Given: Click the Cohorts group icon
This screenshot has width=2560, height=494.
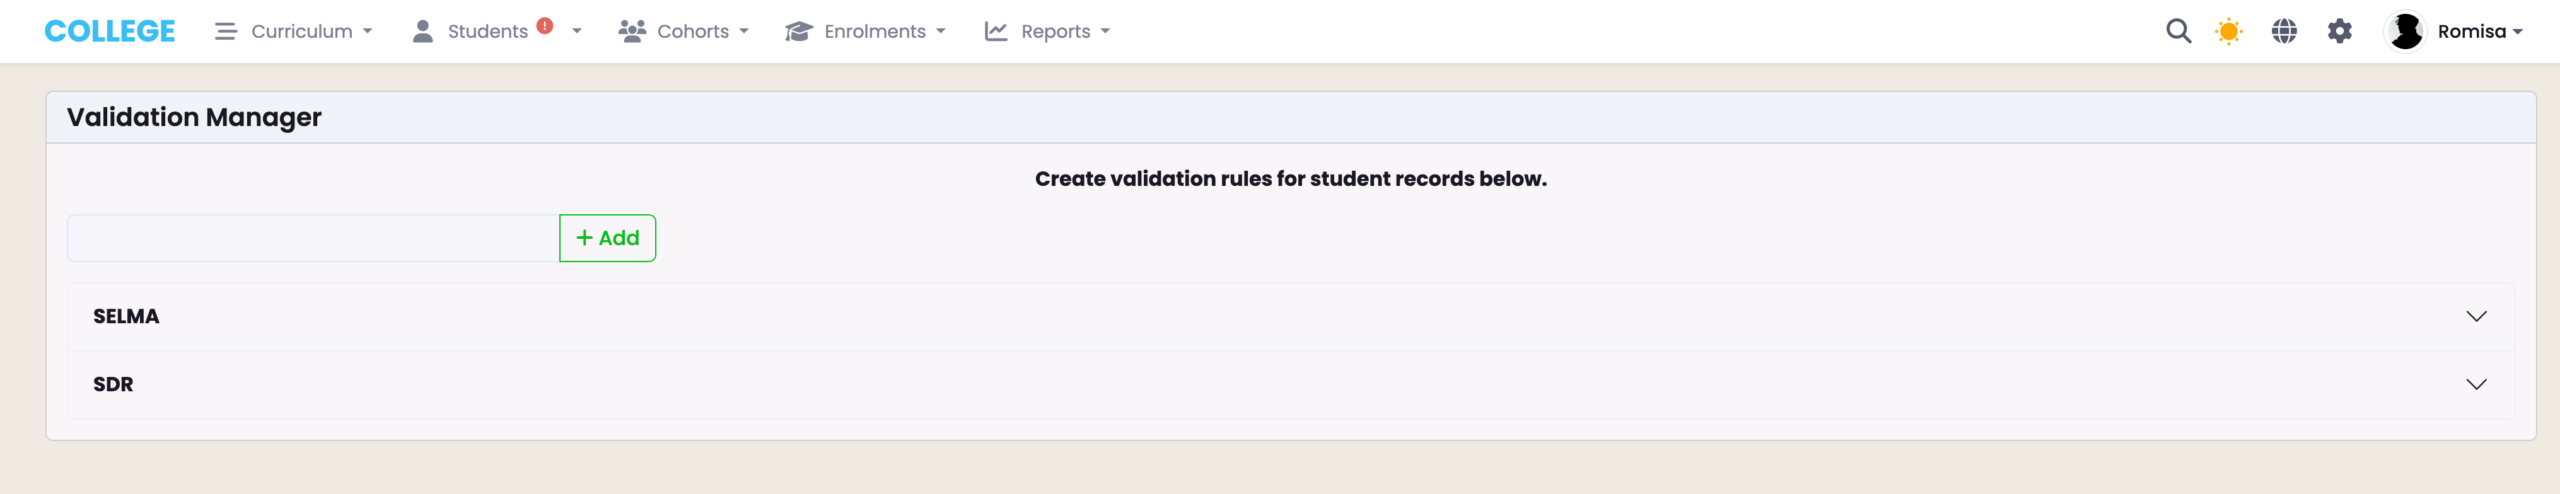Looking at the screenshot, I should [632, 31].
